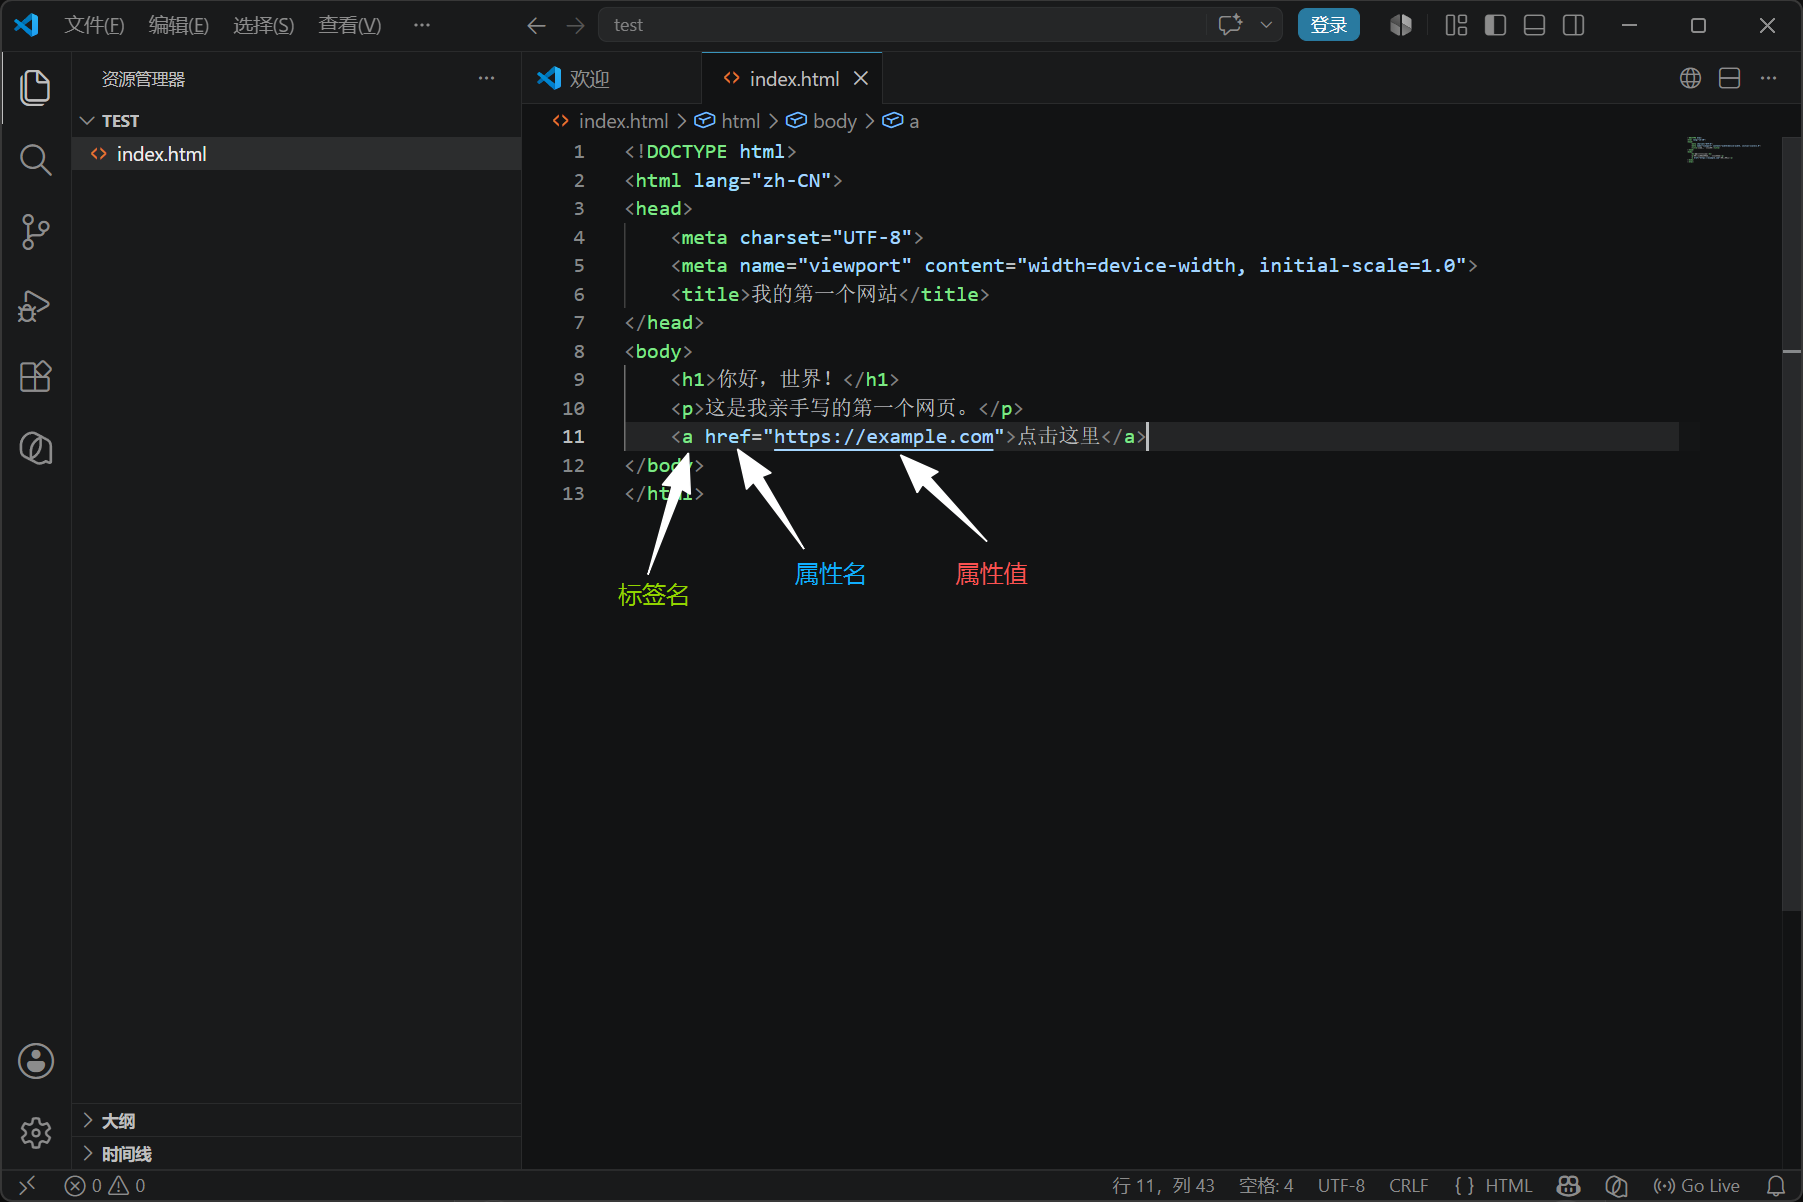Open Customize Layout icon
The height and width of the screenshot is (1202, 1803).
click(1456, 25)
